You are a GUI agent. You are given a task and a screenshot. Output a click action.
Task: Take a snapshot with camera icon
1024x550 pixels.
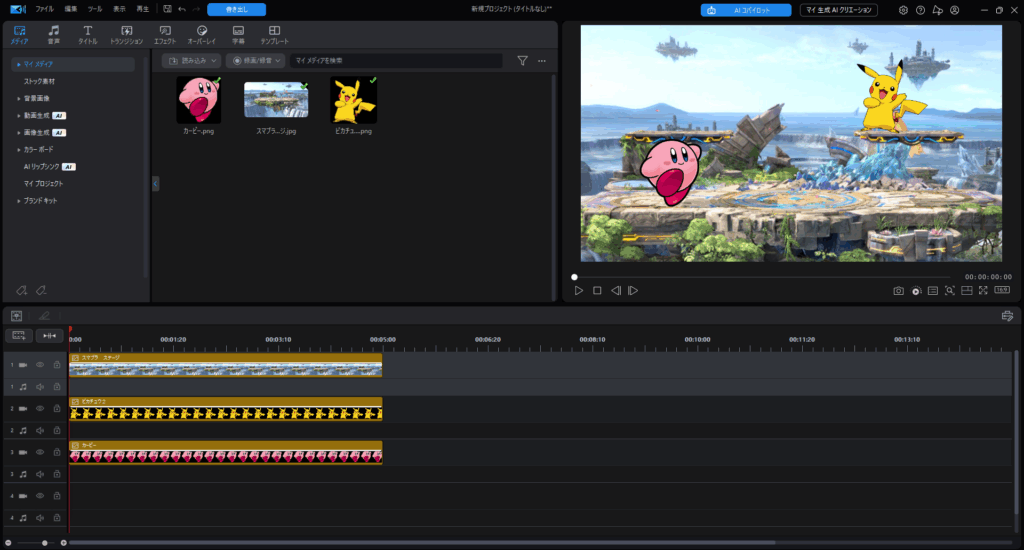[x=899, y=291]
